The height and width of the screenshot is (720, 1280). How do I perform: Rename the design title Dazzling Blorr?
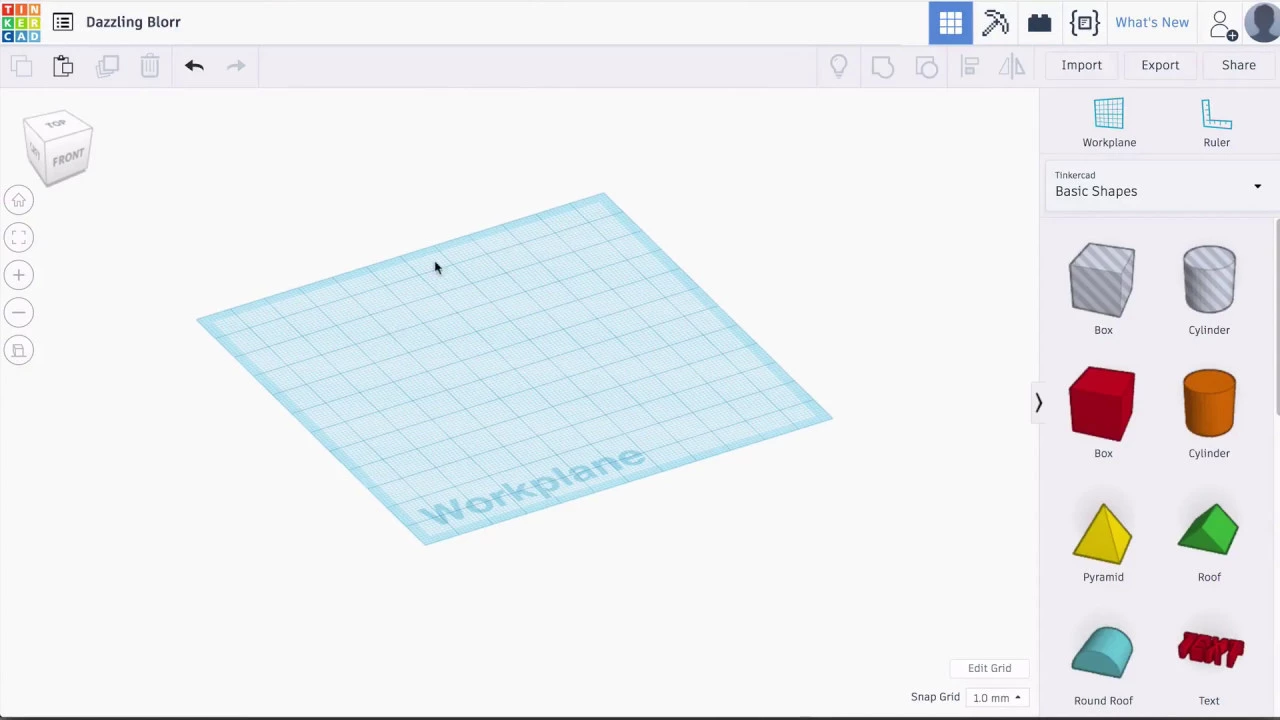click(x=133, y=22)
